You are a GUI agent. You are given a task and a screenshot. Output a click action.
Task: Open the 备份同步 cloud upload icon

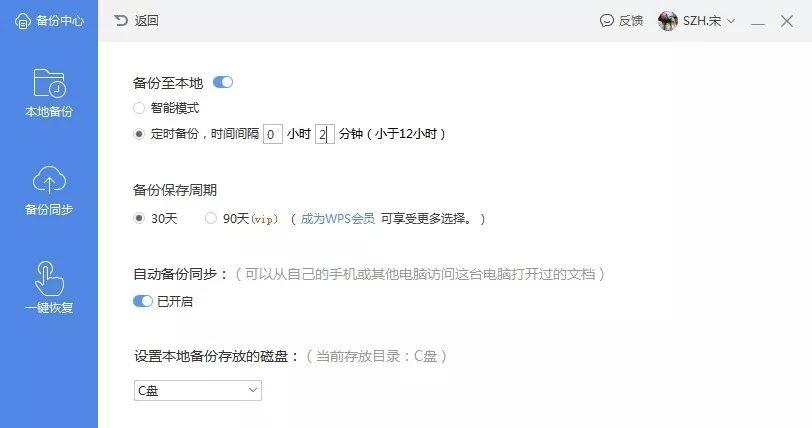point(49,179)
